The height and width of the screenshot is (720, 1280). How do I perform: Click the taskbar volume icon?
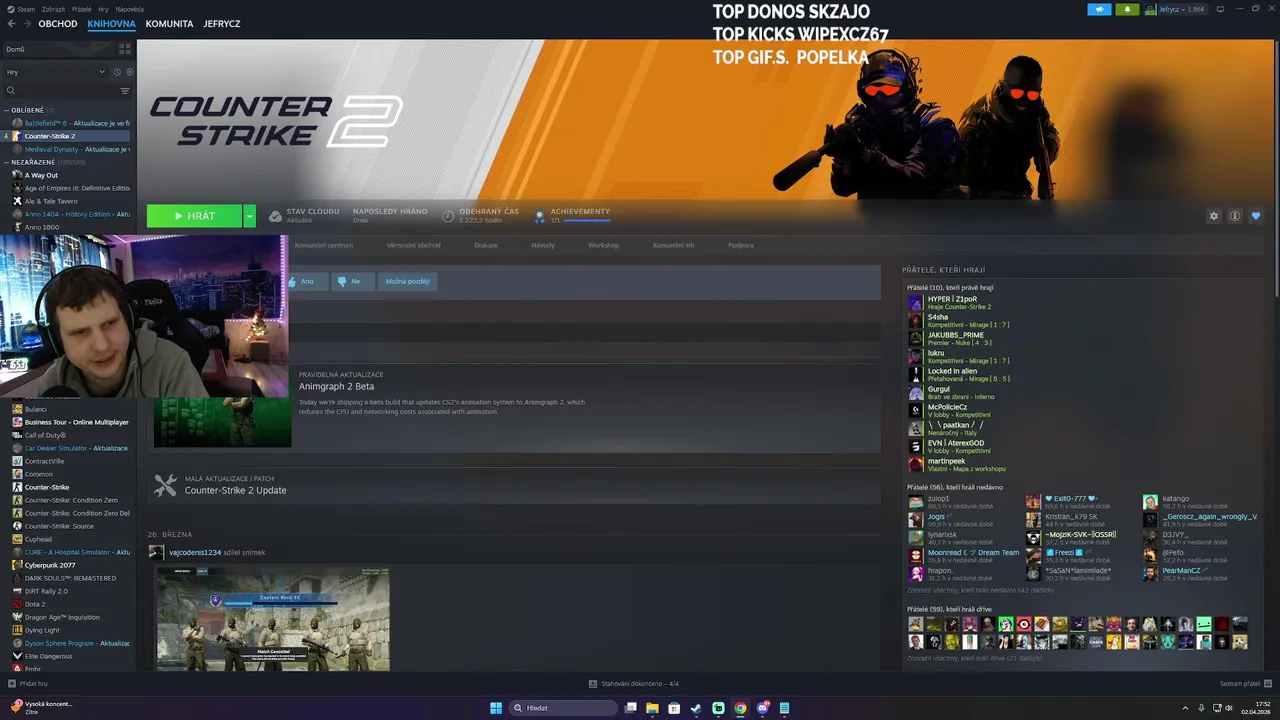(x=1229, y=708)
